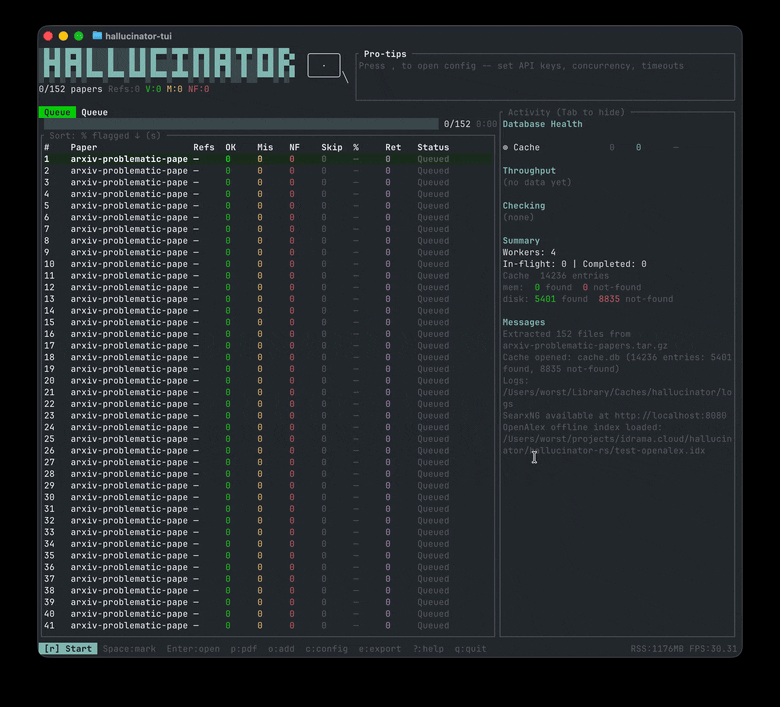Quit via the q:quit hint
Screen dimensions: 780x707
coord(470,649)
